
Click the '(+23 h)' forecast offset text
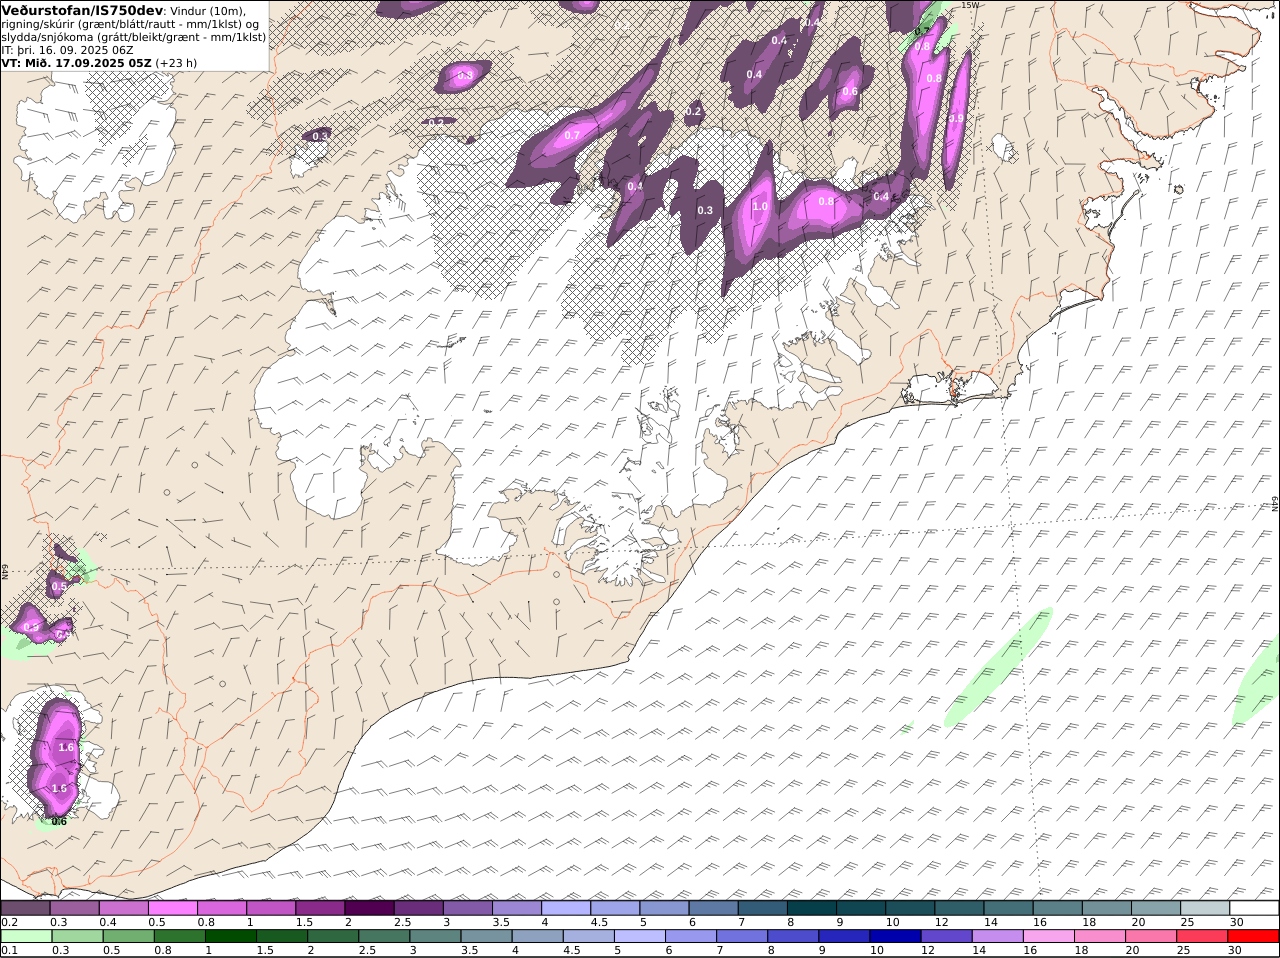(176, 63)
